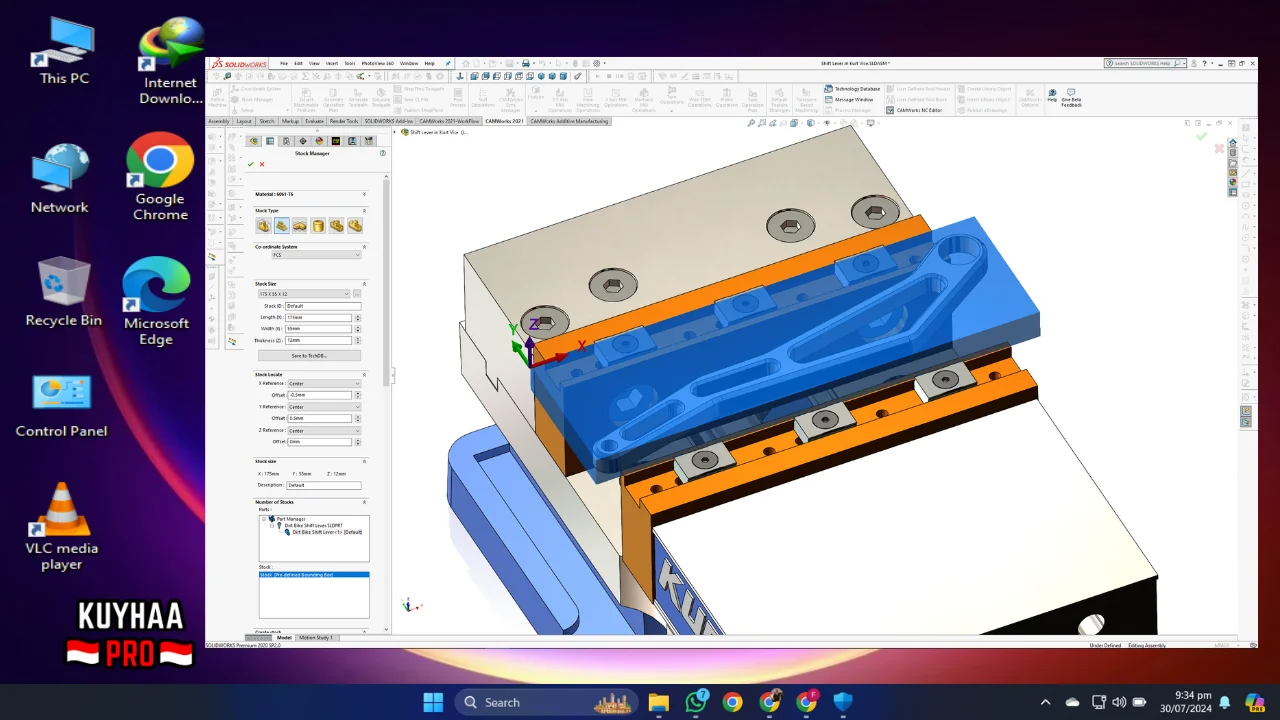Switch to Sketch tab

tap(267, 121)
